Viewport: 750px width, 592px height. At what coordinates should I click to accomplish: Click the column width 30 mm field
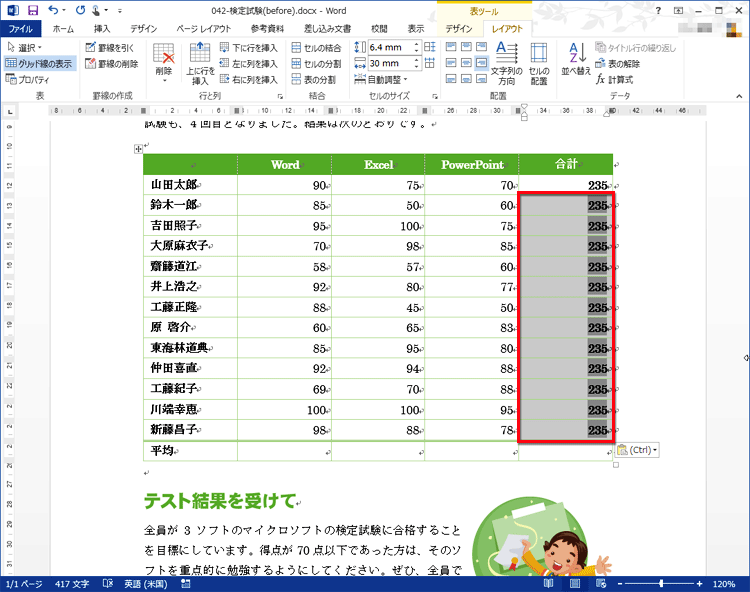click(390, 63)
